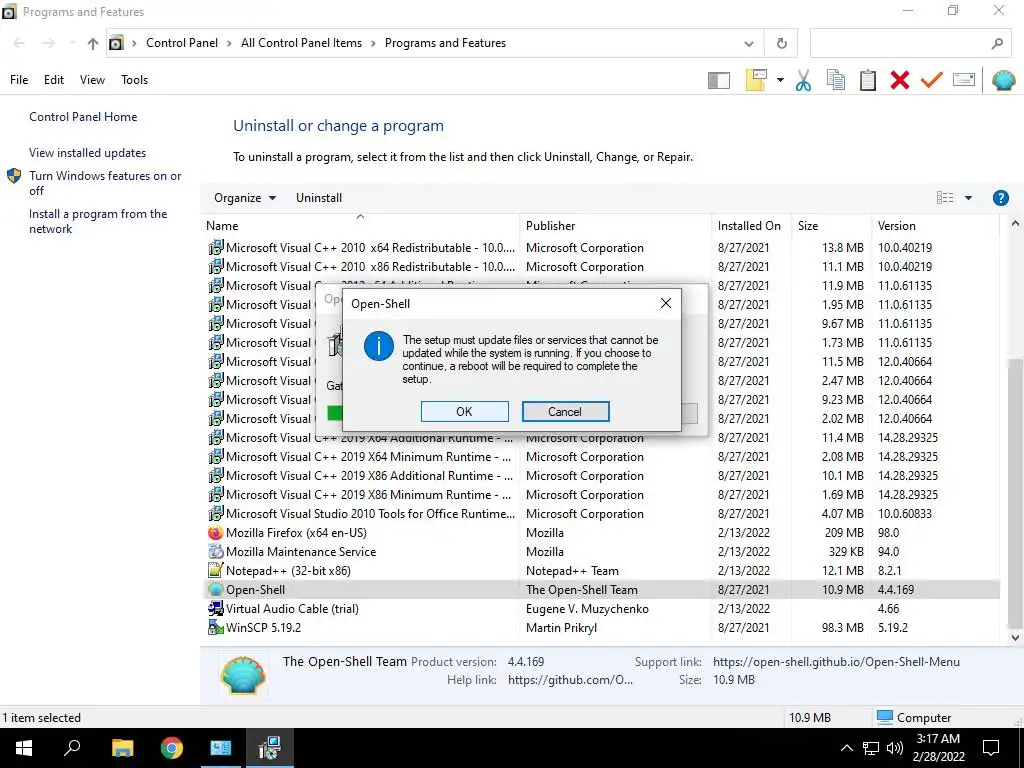Open the Tools menu
Viewport: 1024px width, 768px height.
(x=135, y=80)
